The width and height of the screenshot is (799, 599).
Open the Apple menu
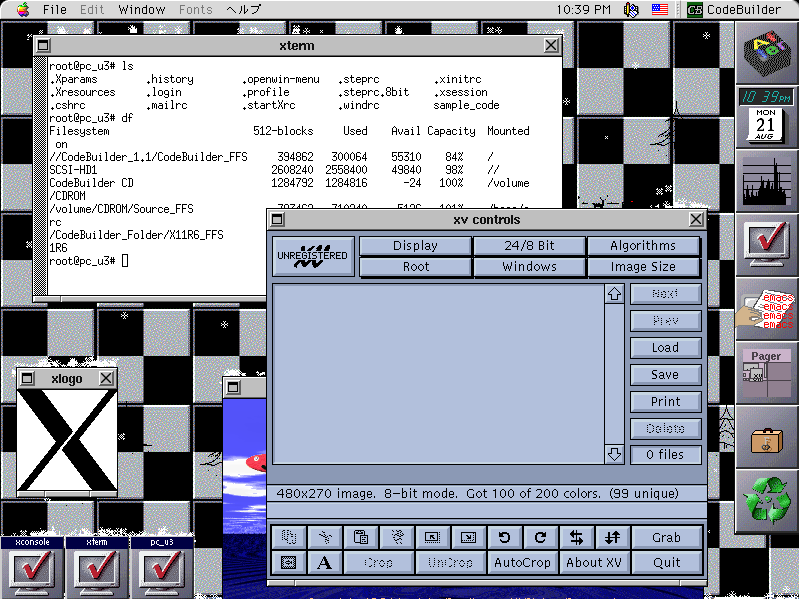tap(23, 9)
